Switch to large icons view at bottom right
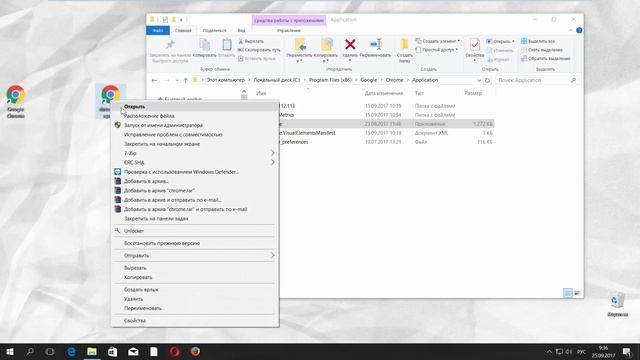 (577, 293)
